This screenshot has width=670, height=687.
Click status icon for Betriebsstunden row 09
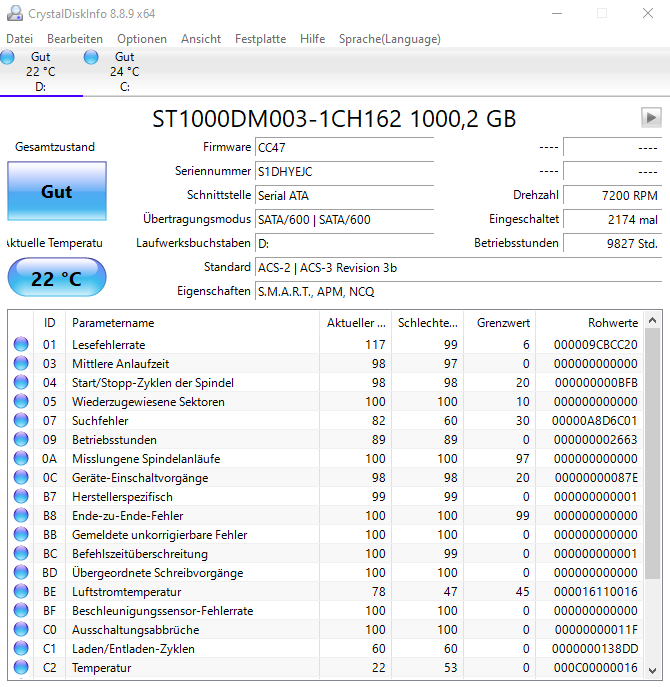pos(21,439)
